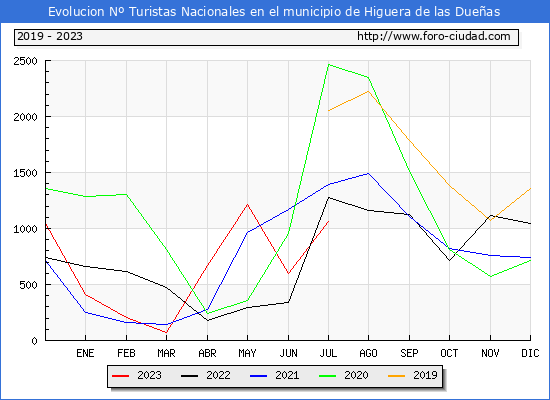The image size is (550, 400).
Task: Click the orange 2019 line end point at DIC
Action: tap(530, 189)
